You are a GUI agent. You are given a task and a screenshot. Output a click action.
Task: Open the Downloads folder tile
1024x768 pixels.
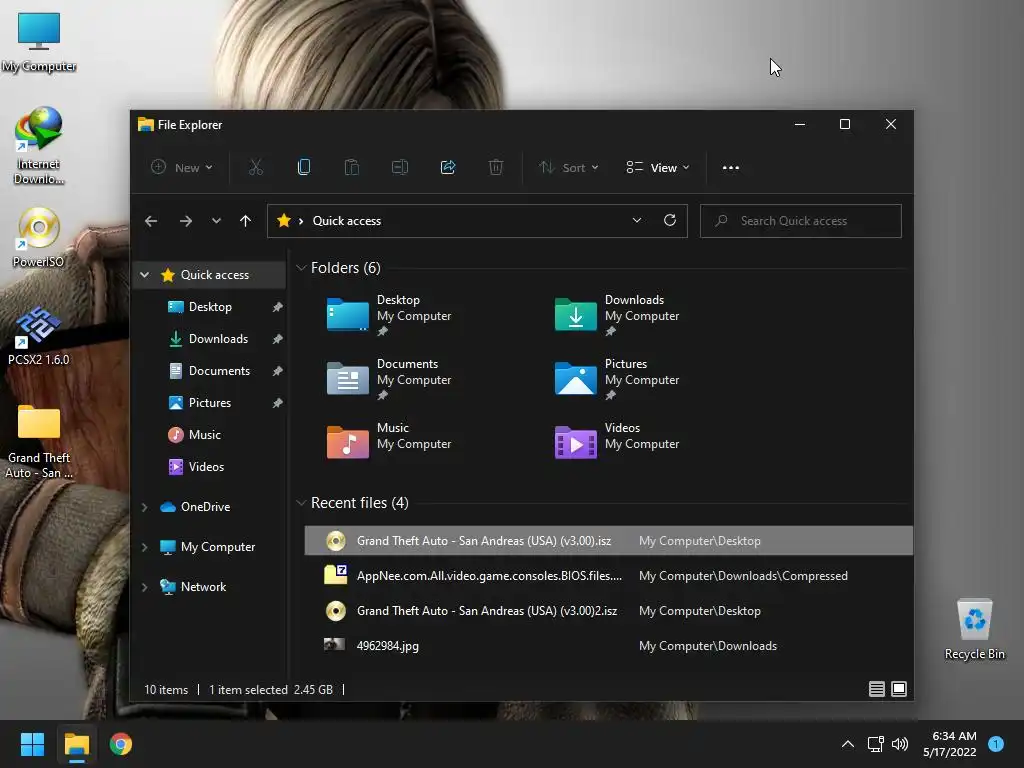618,315
